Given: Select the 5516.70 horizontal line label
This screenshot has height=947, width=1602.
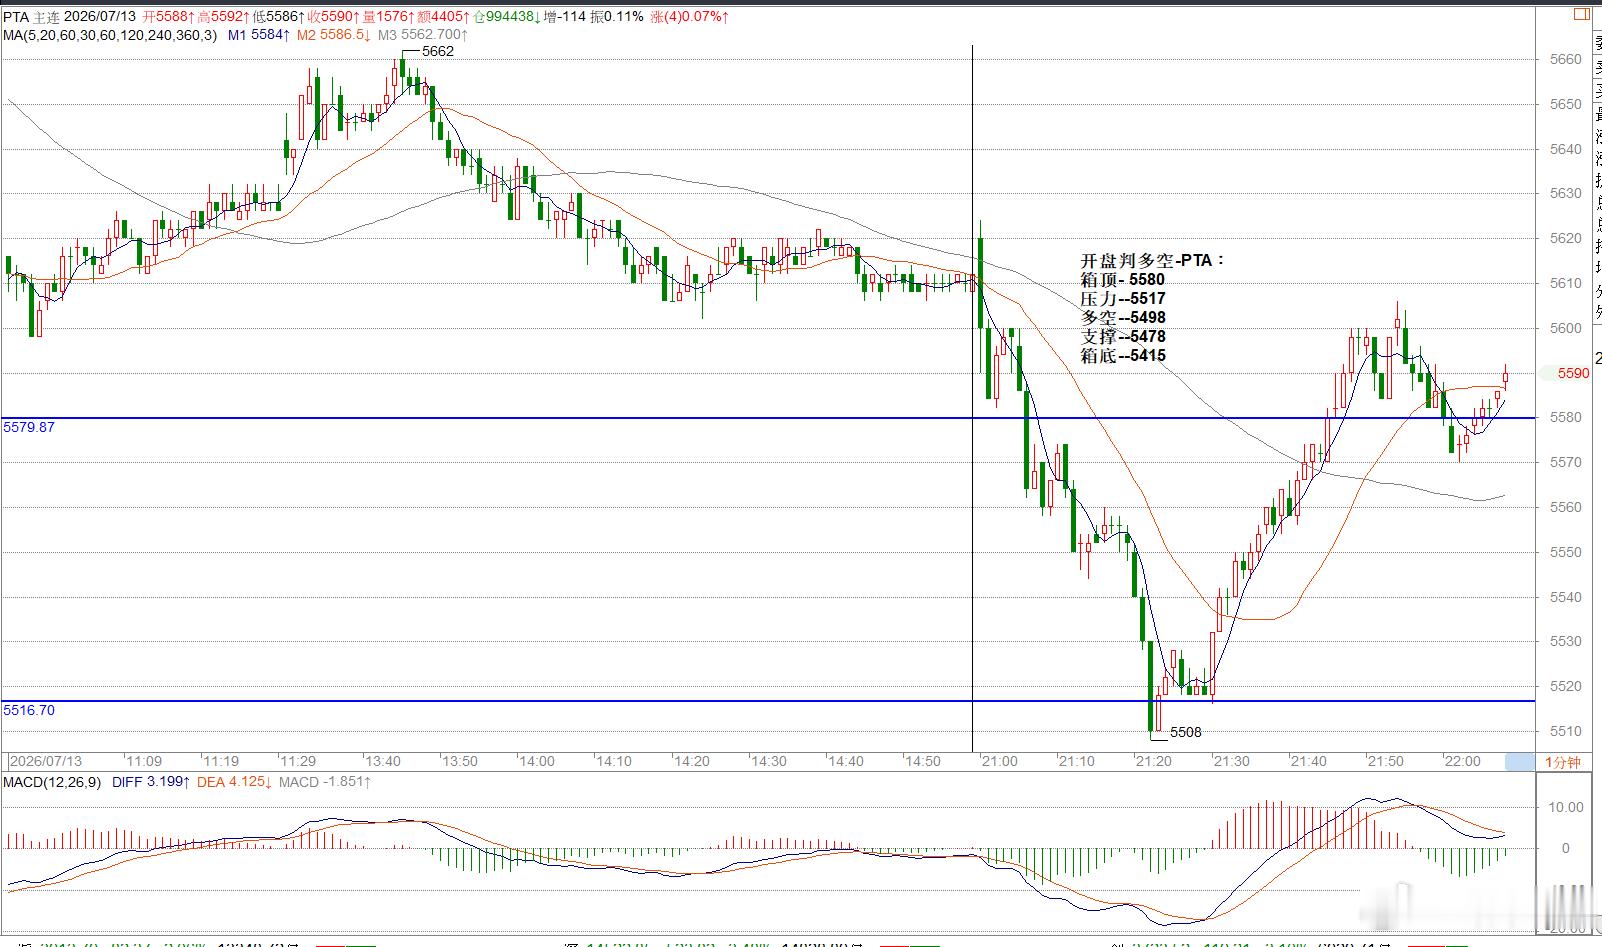Looking at the screenshot, I should point(29,710).
